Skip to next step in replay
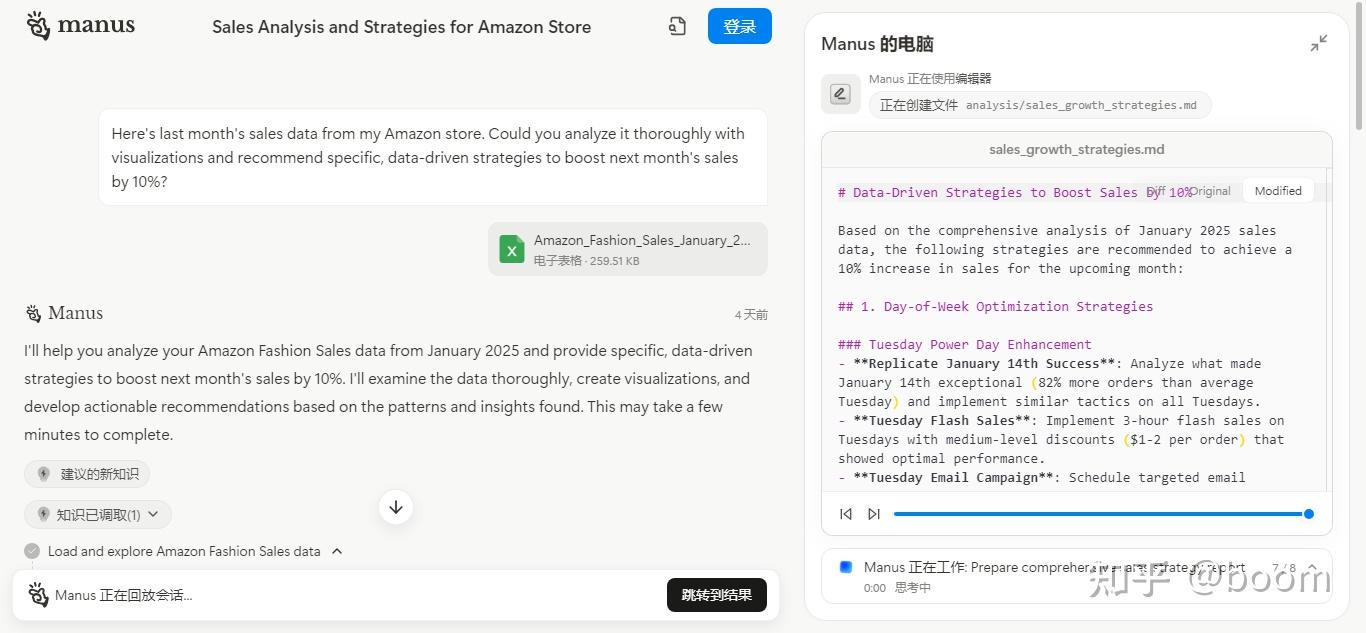Viewport: 1366px width, 633px height. click(874, 514)
